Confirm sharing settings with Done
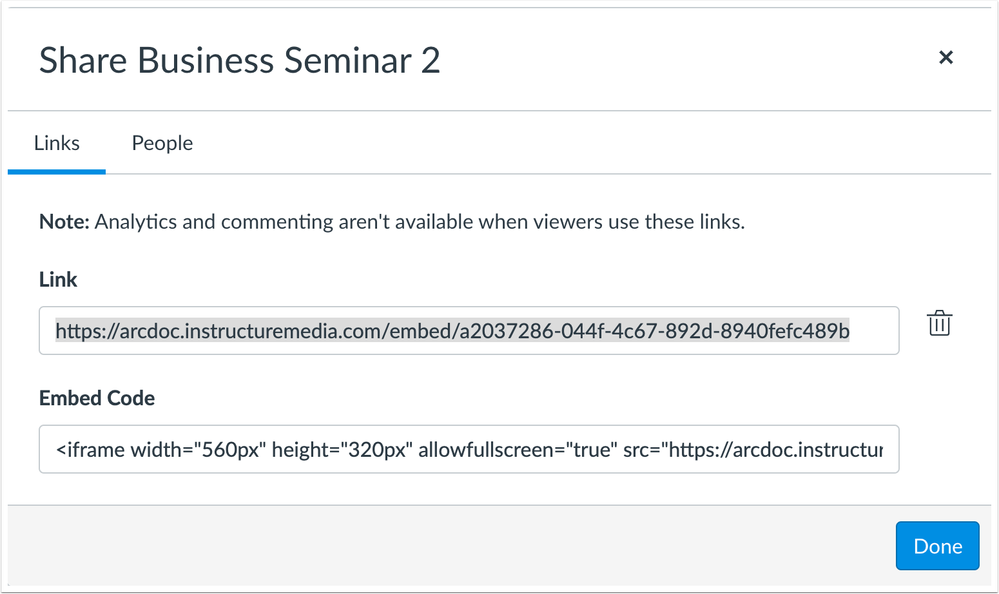Viewport: 999px width, 594px height. click(x=936, y=545)
